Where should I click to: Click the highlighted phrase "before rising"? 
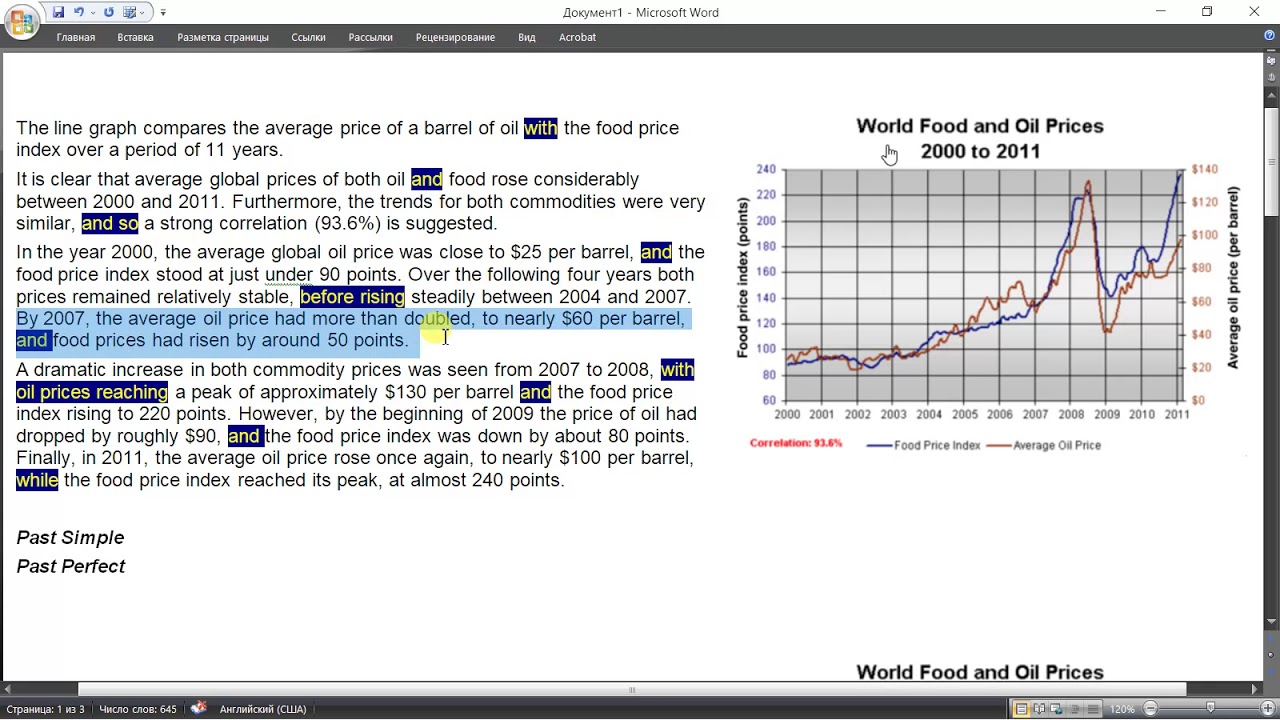(352, 297)
